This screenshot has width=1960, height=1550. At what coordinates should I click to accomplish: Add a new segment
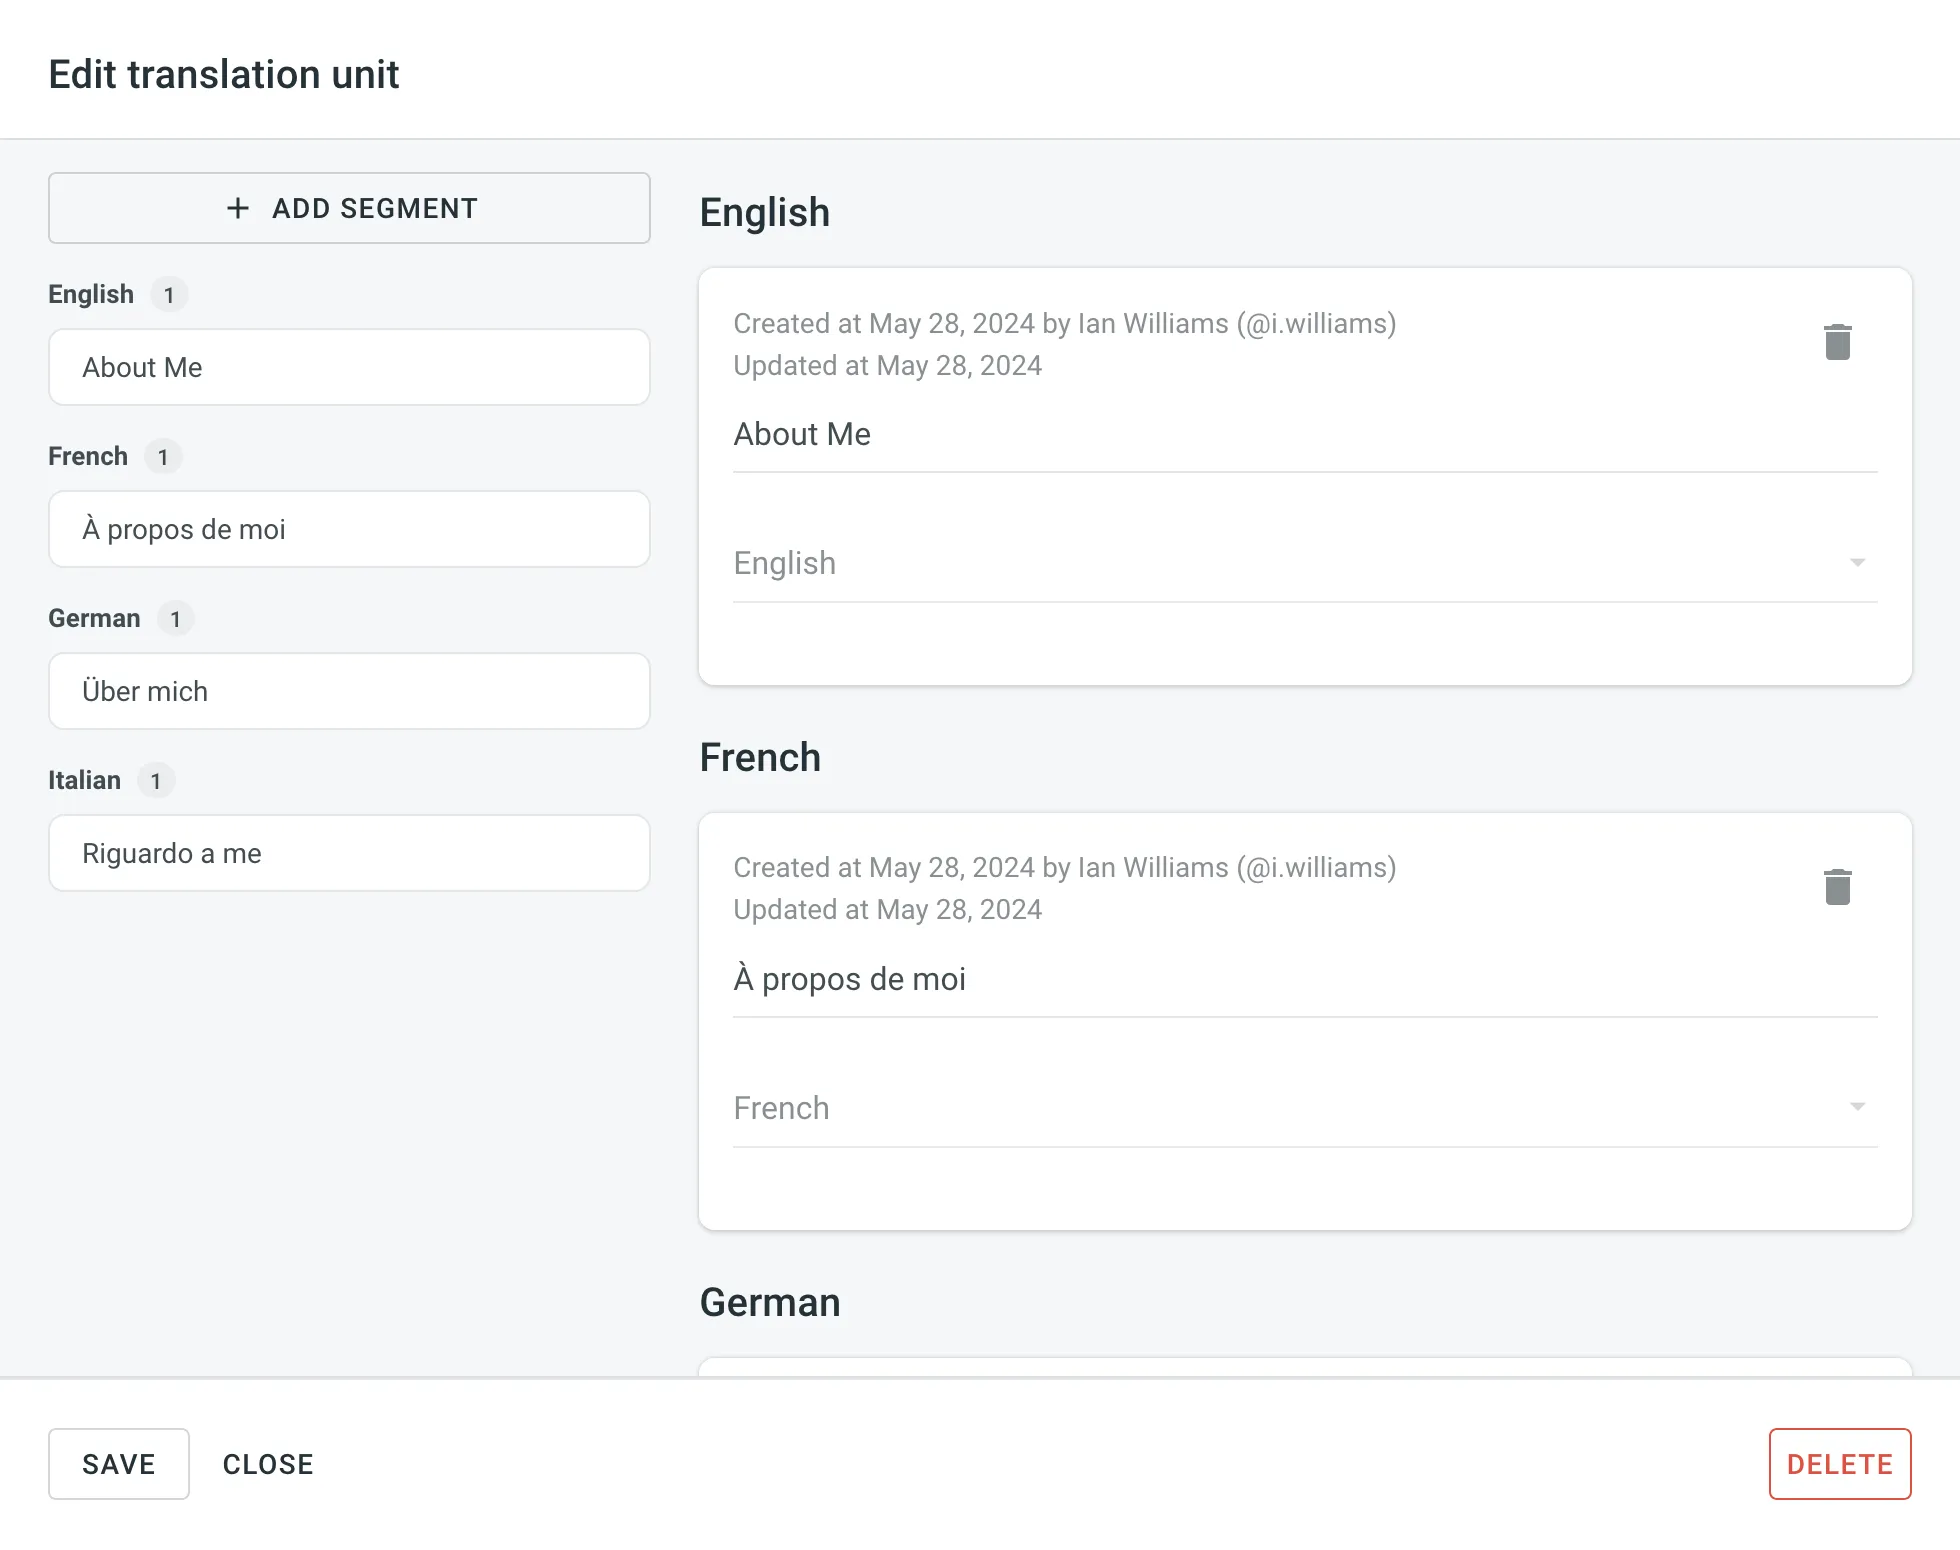pos(349,208)
